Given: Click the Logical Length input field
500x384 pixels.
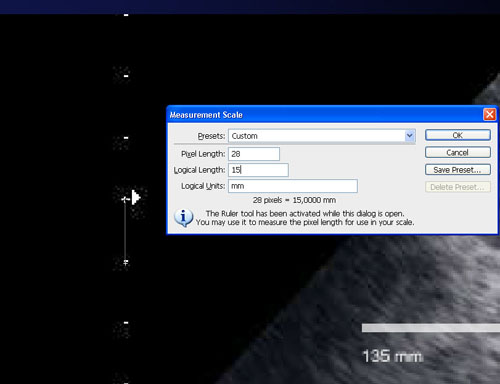Looking at the screenshot, I should pyautogui.click(x=258, y=170).
